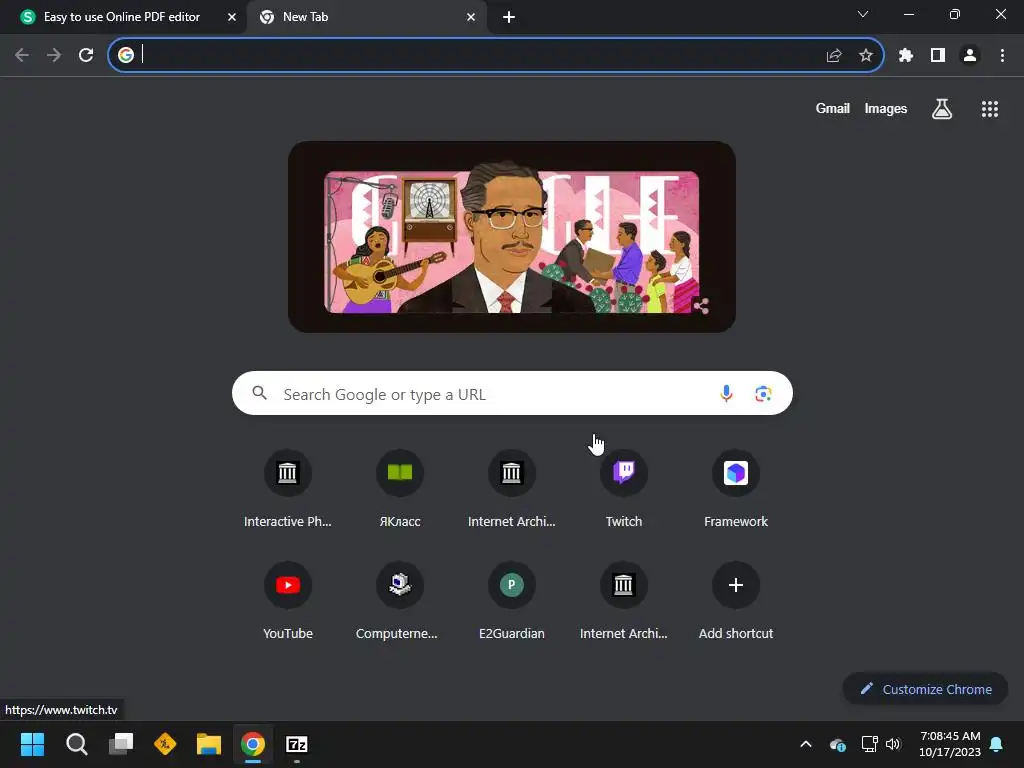Click the Chrome taskbar icon
This screenshot has height=768, width=1024.
tap(253, 744)
